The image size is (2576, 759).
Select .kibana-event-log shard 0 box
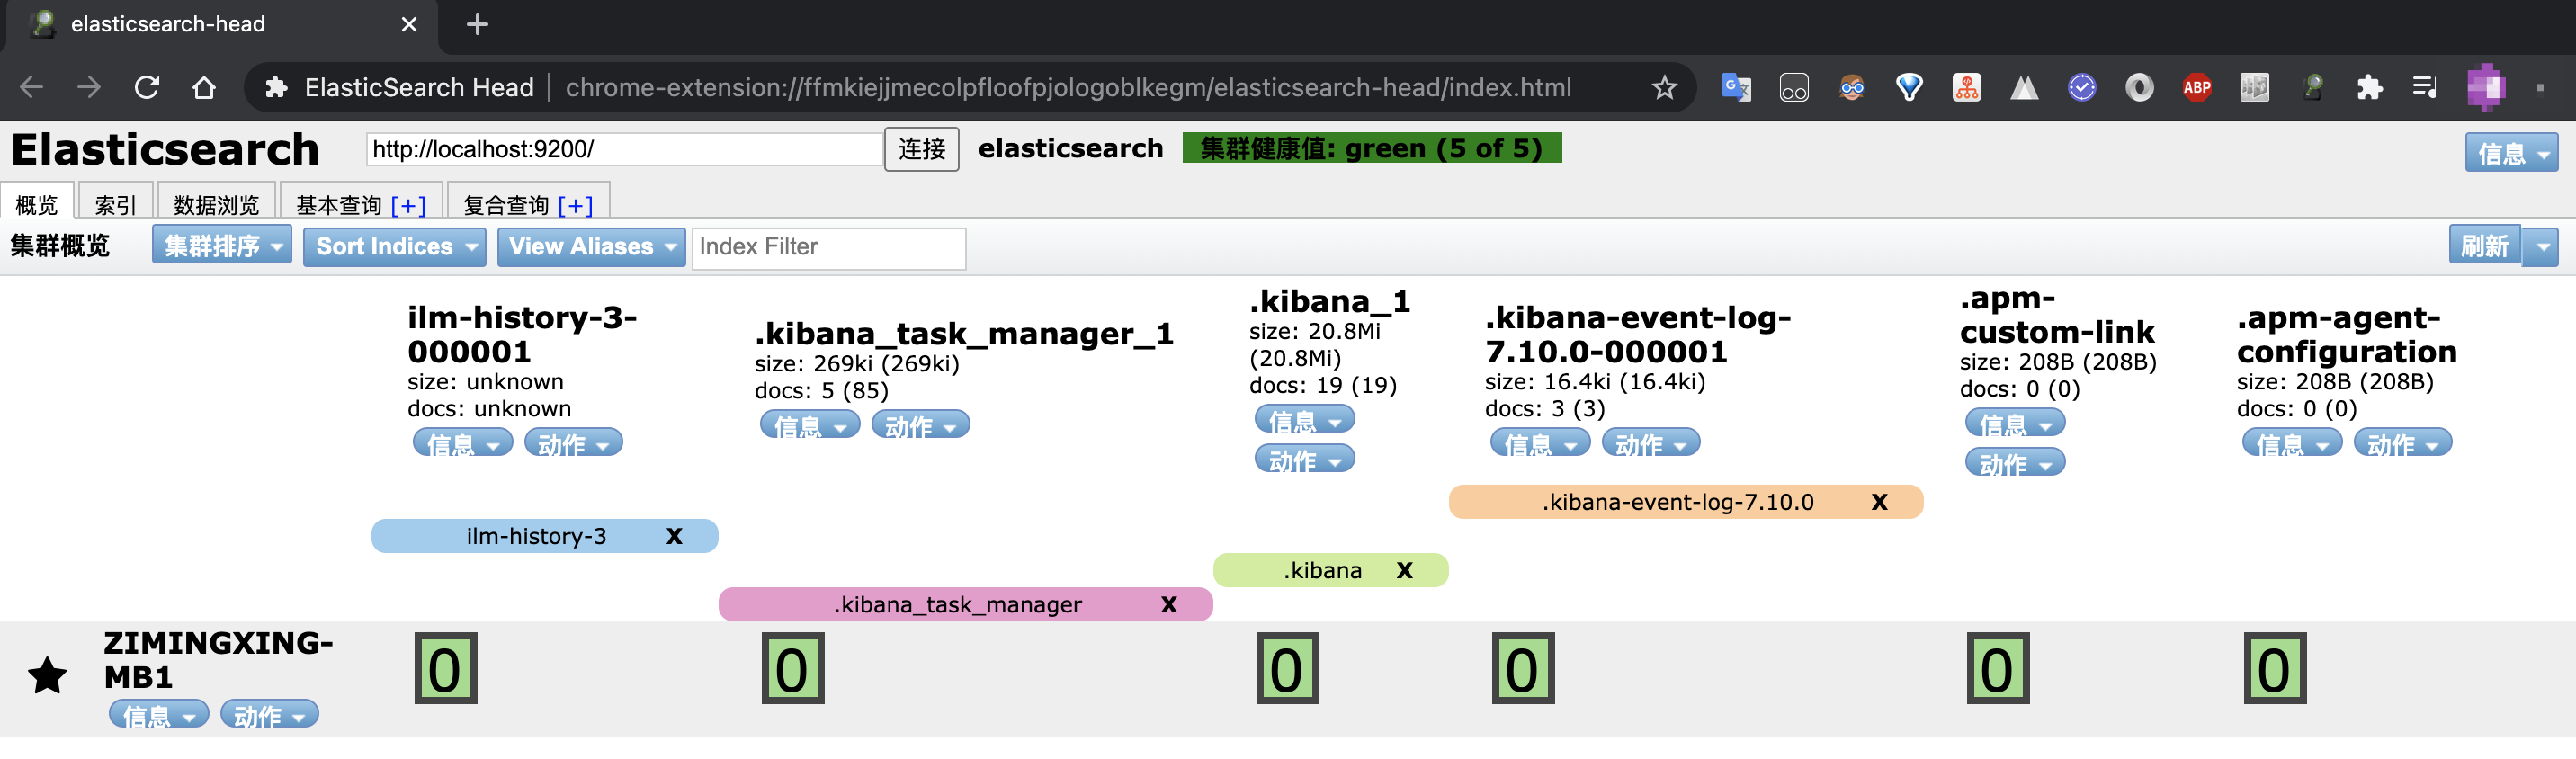point(1524,668)
